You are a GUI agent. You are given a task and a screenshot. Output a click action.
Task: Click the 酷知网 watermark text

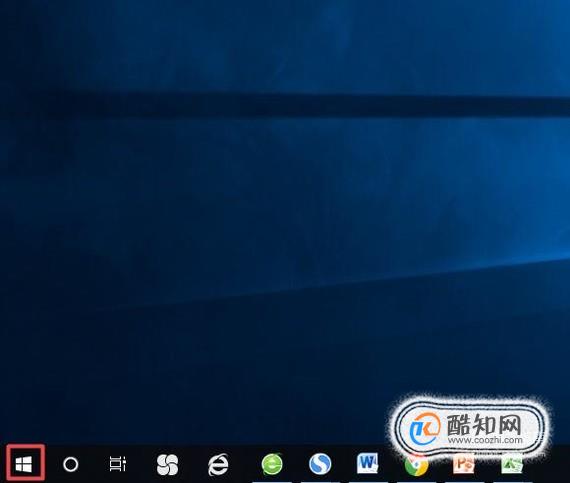pyautogui.click(x=484, y=424)
